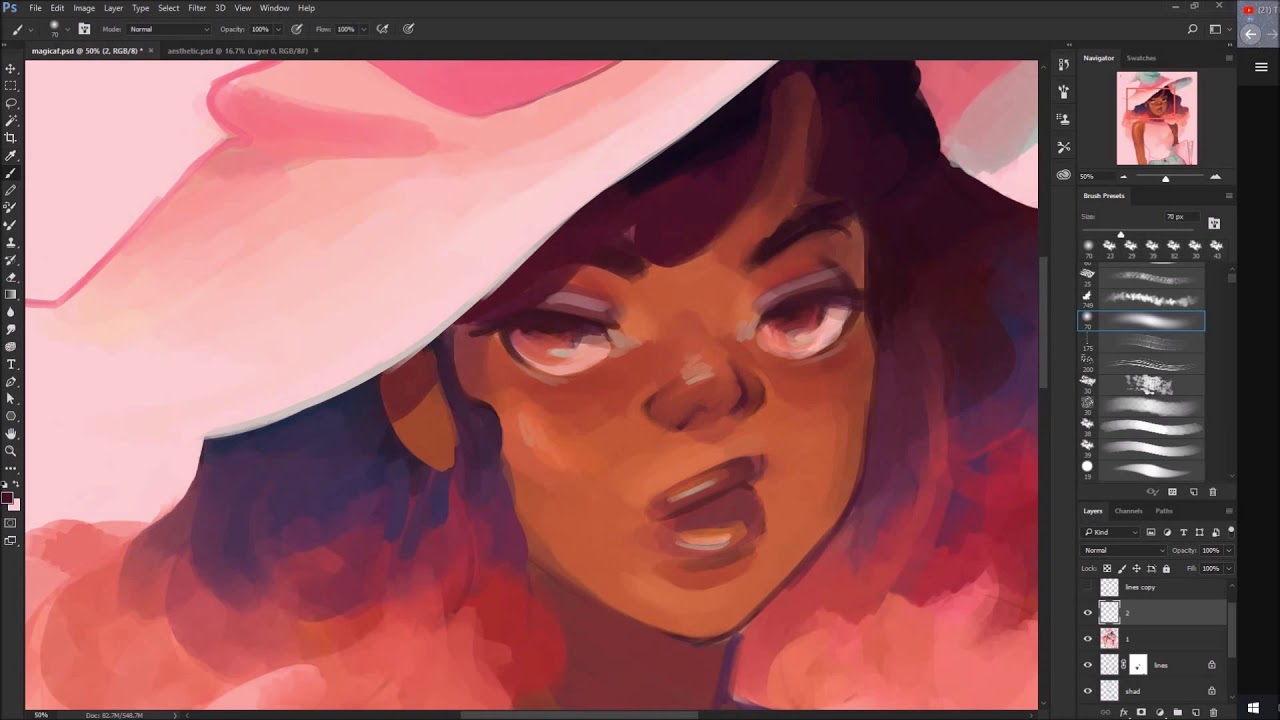Open the Filter menu
1280x720 pixels.
(x=197, y=8)
